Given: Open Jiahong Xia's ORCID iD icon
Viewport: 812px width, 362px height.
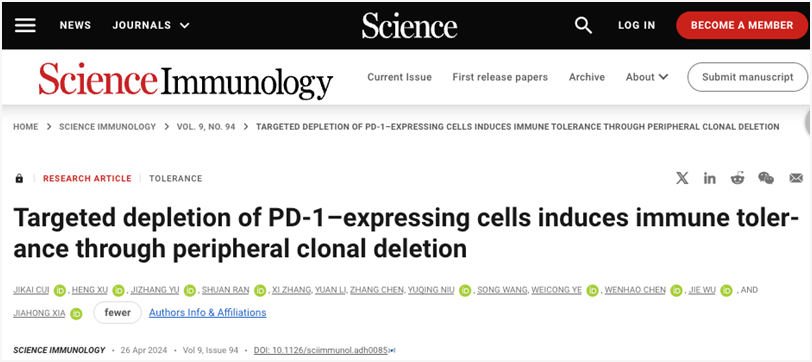Looking at the screenshot, I should click(77, 313).
